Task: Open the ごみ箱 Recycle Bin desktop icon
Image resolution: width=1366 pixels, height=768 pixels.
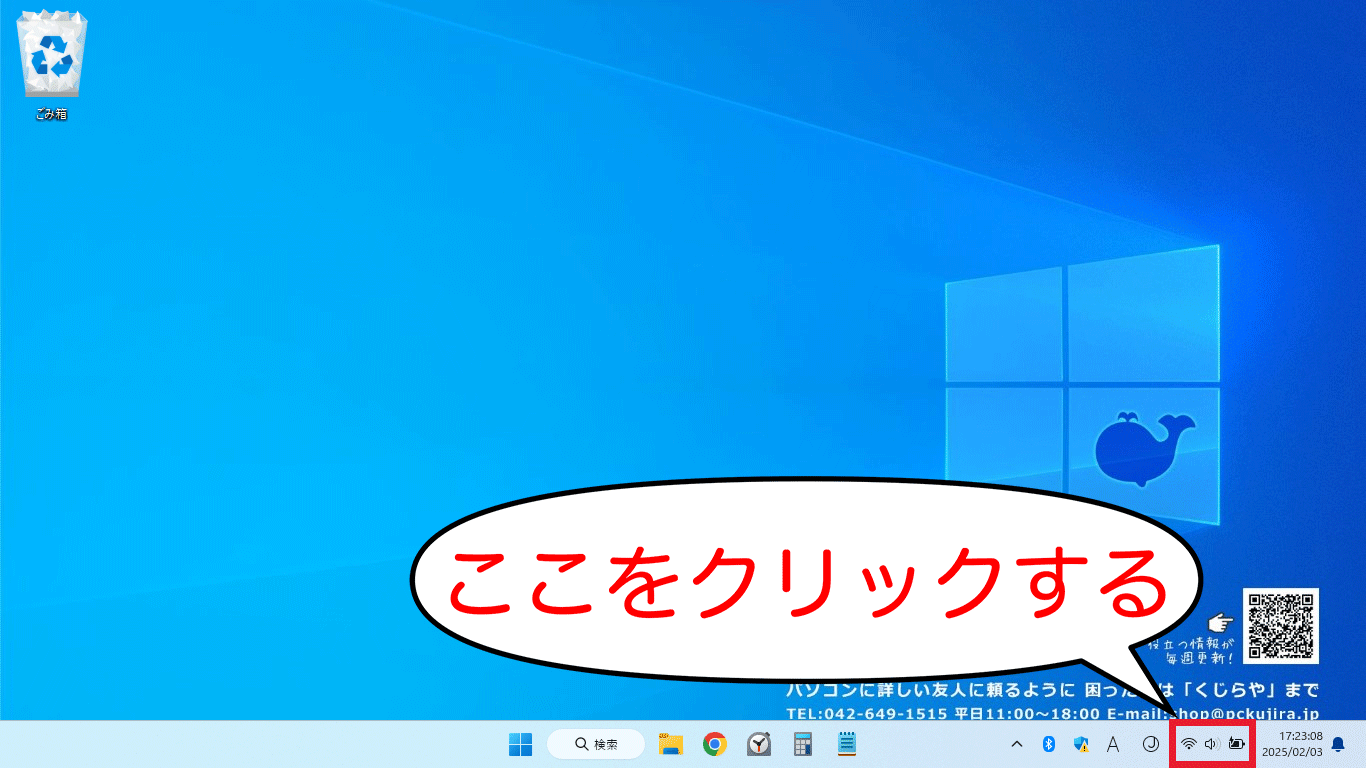Action: coord(51,60)
